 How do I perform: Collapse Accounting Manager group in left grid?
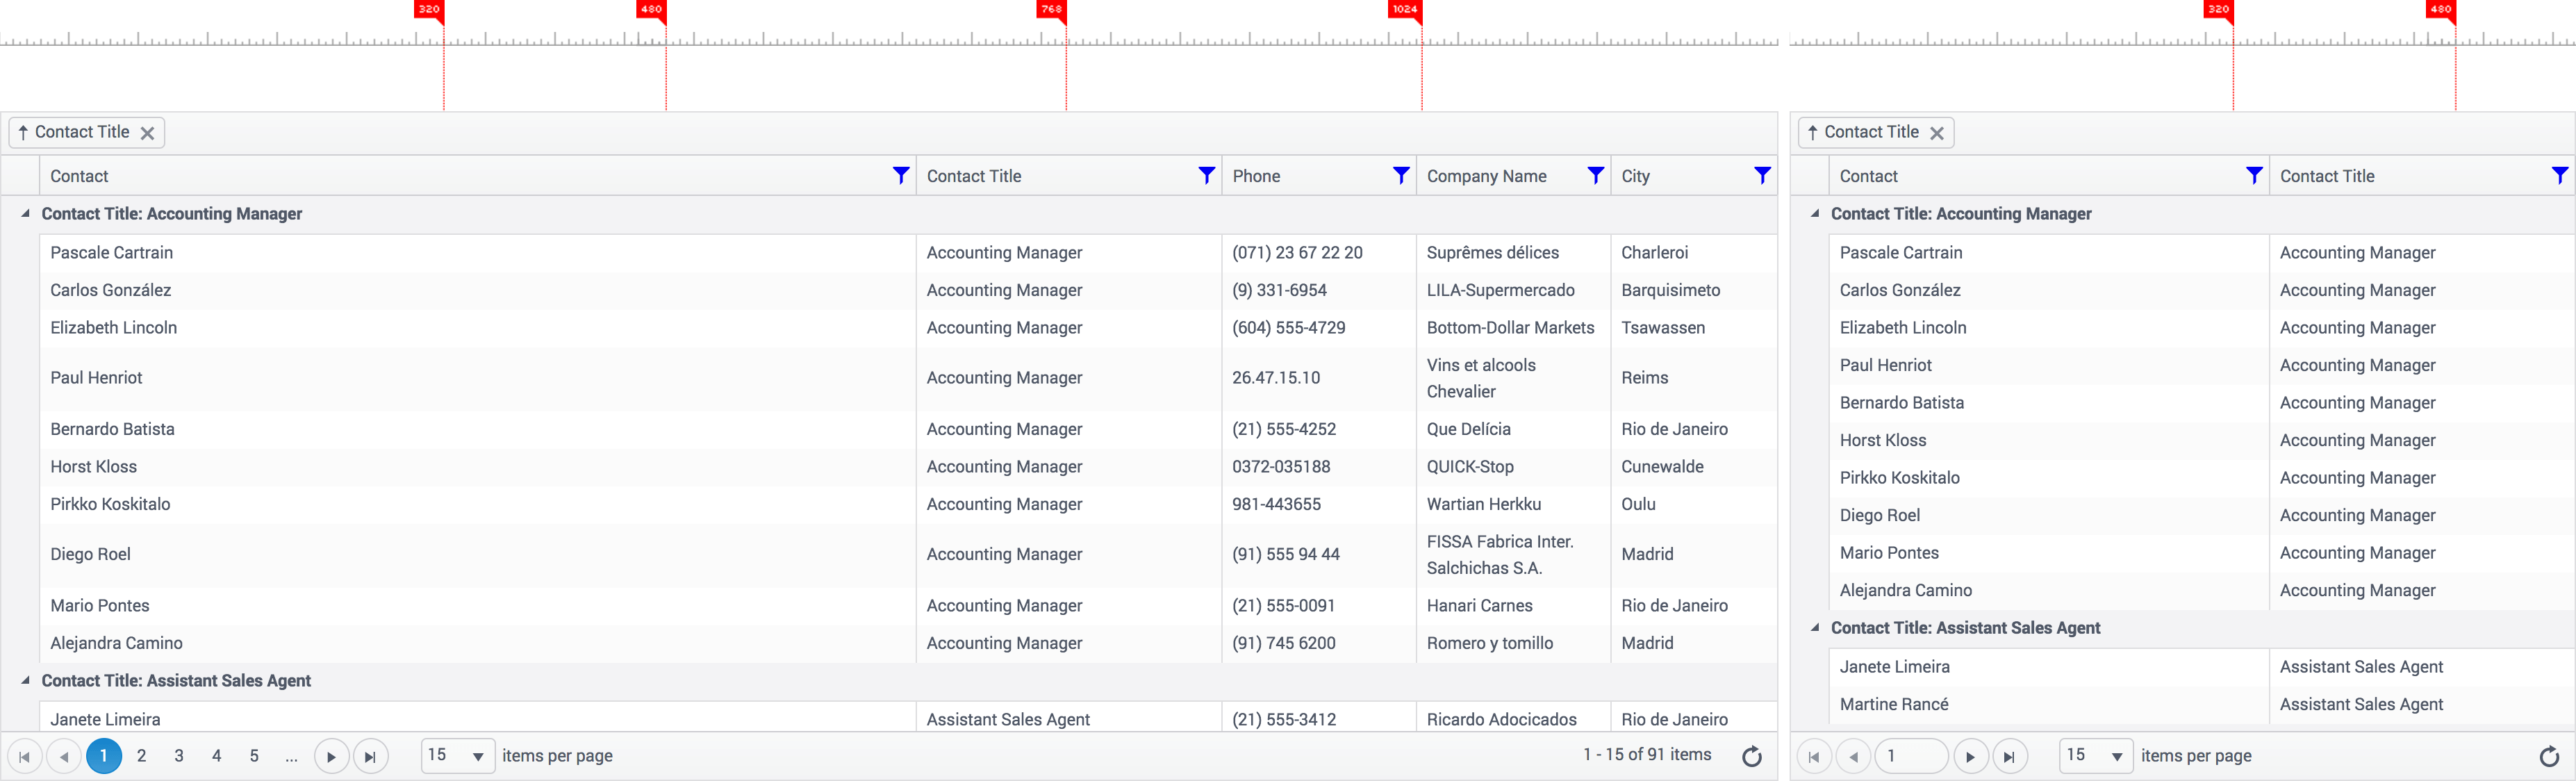(x=25, y=213)
